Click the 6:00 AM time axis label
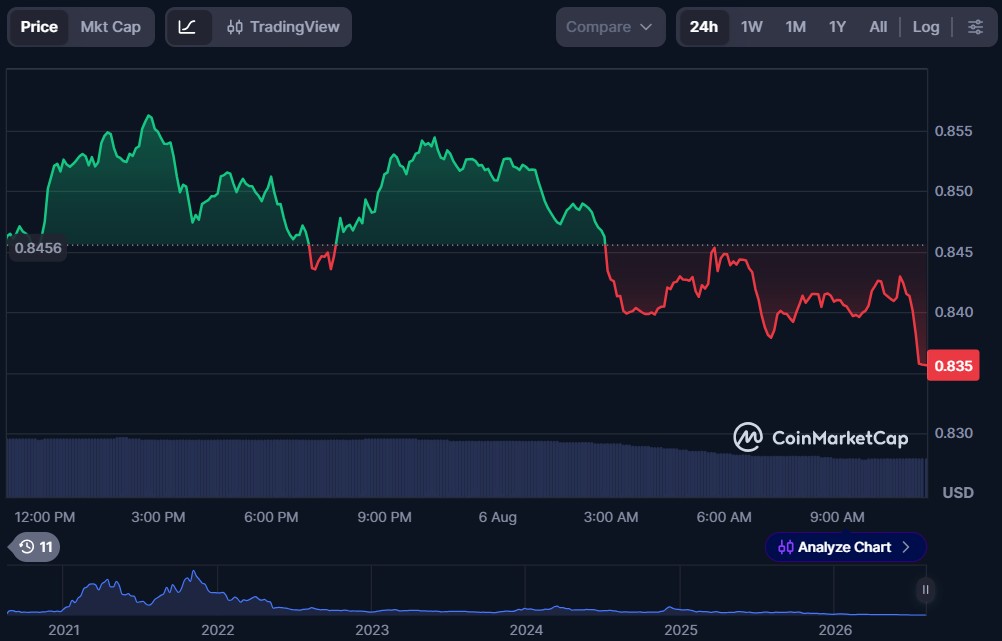 (x=724, y=517)
